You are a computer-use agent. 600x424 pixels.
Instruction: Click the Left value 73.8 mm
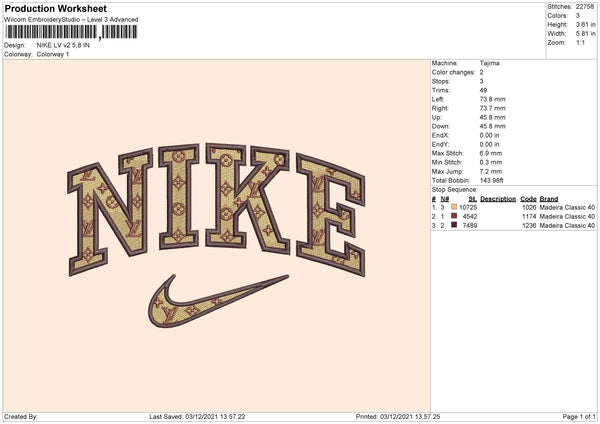click(x=492, y=99)
